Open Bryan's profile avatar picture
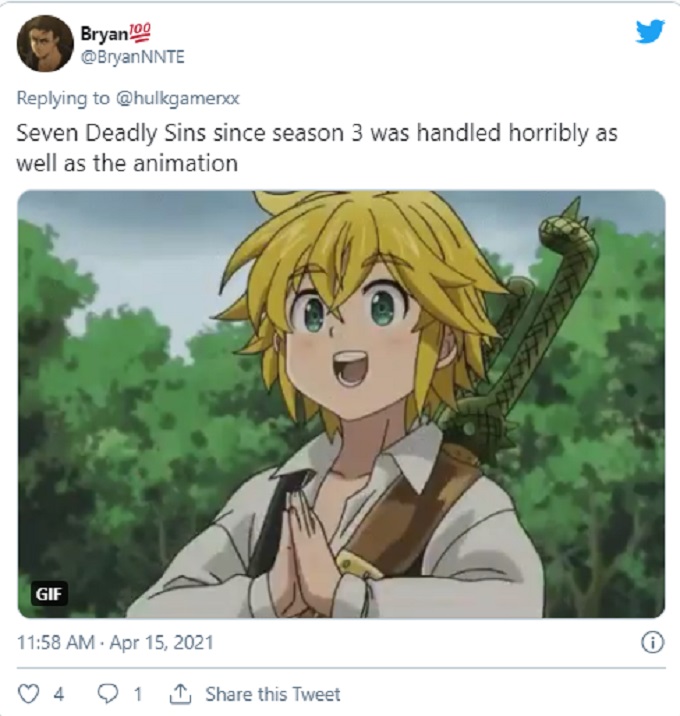 [45, 44]
